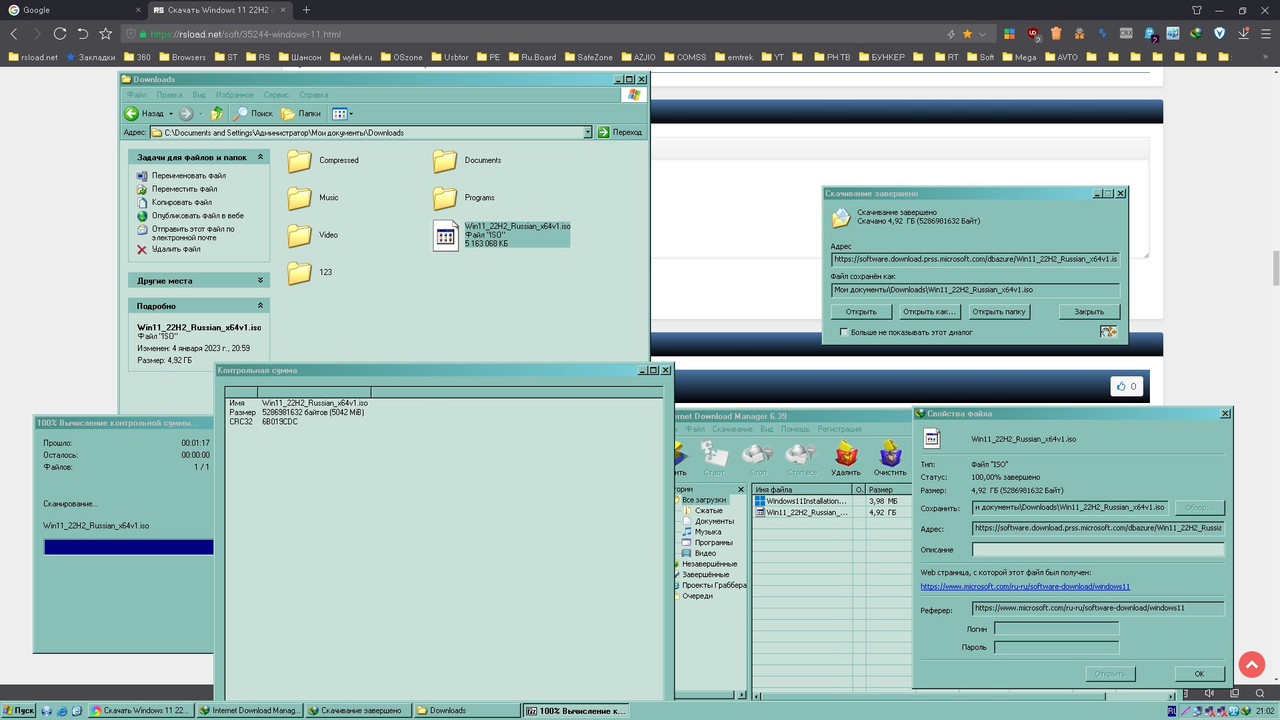The width and height of the screenshot is (1280, 720).
Task: Check Больше не показывать этот диалог
Action: (x=846, y=332)
